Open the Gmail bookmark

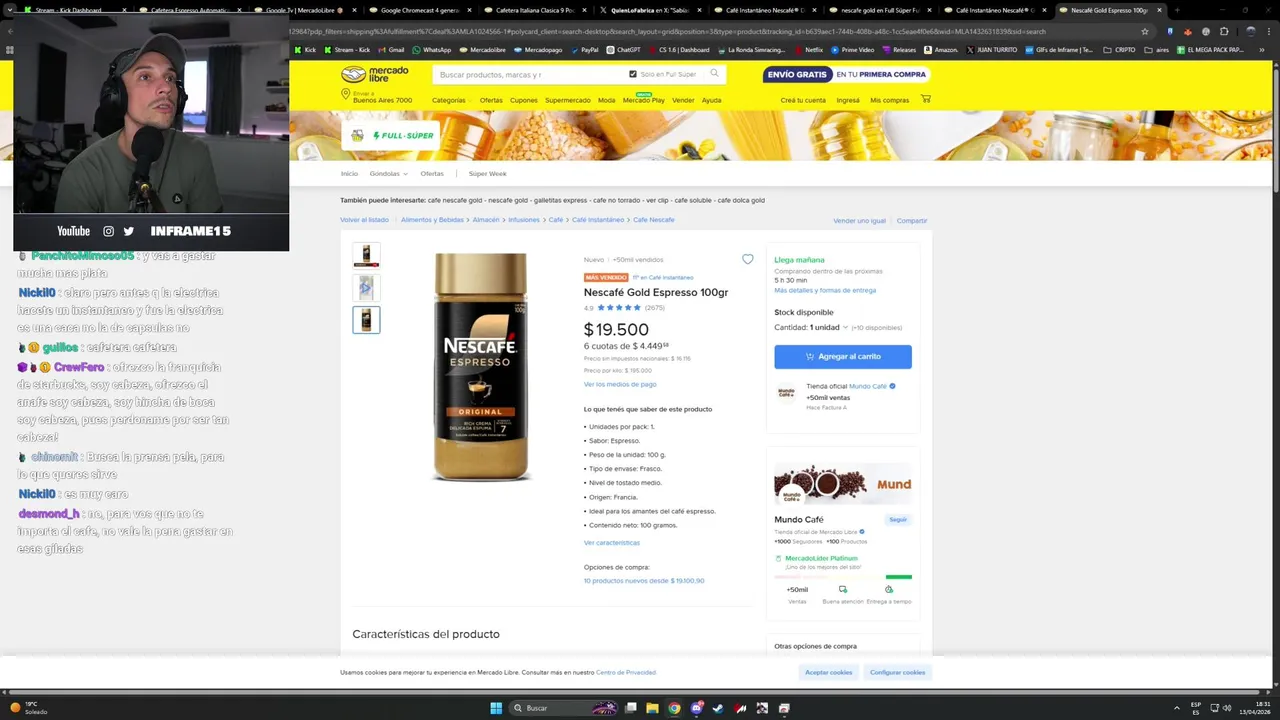pos(391,49)
